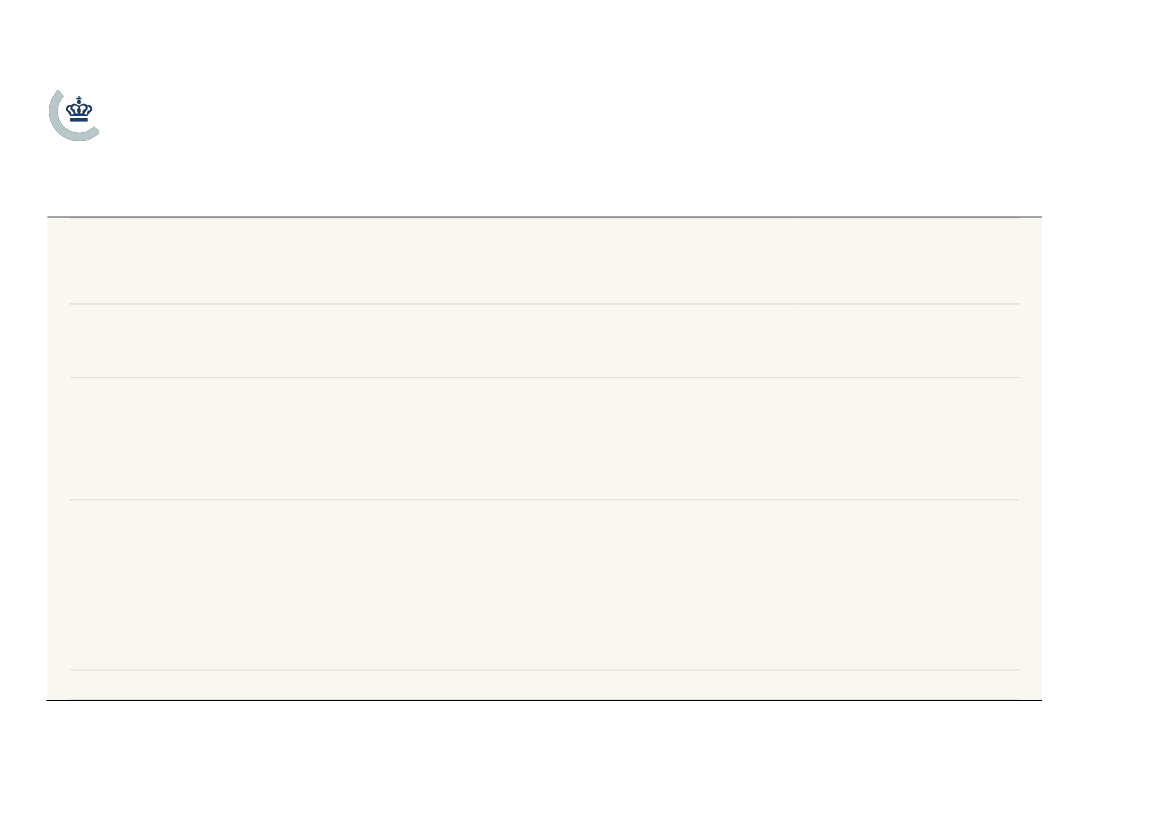1169x827 pixels.
Task: Click the crown logo at top left
Action: [79, 110]
